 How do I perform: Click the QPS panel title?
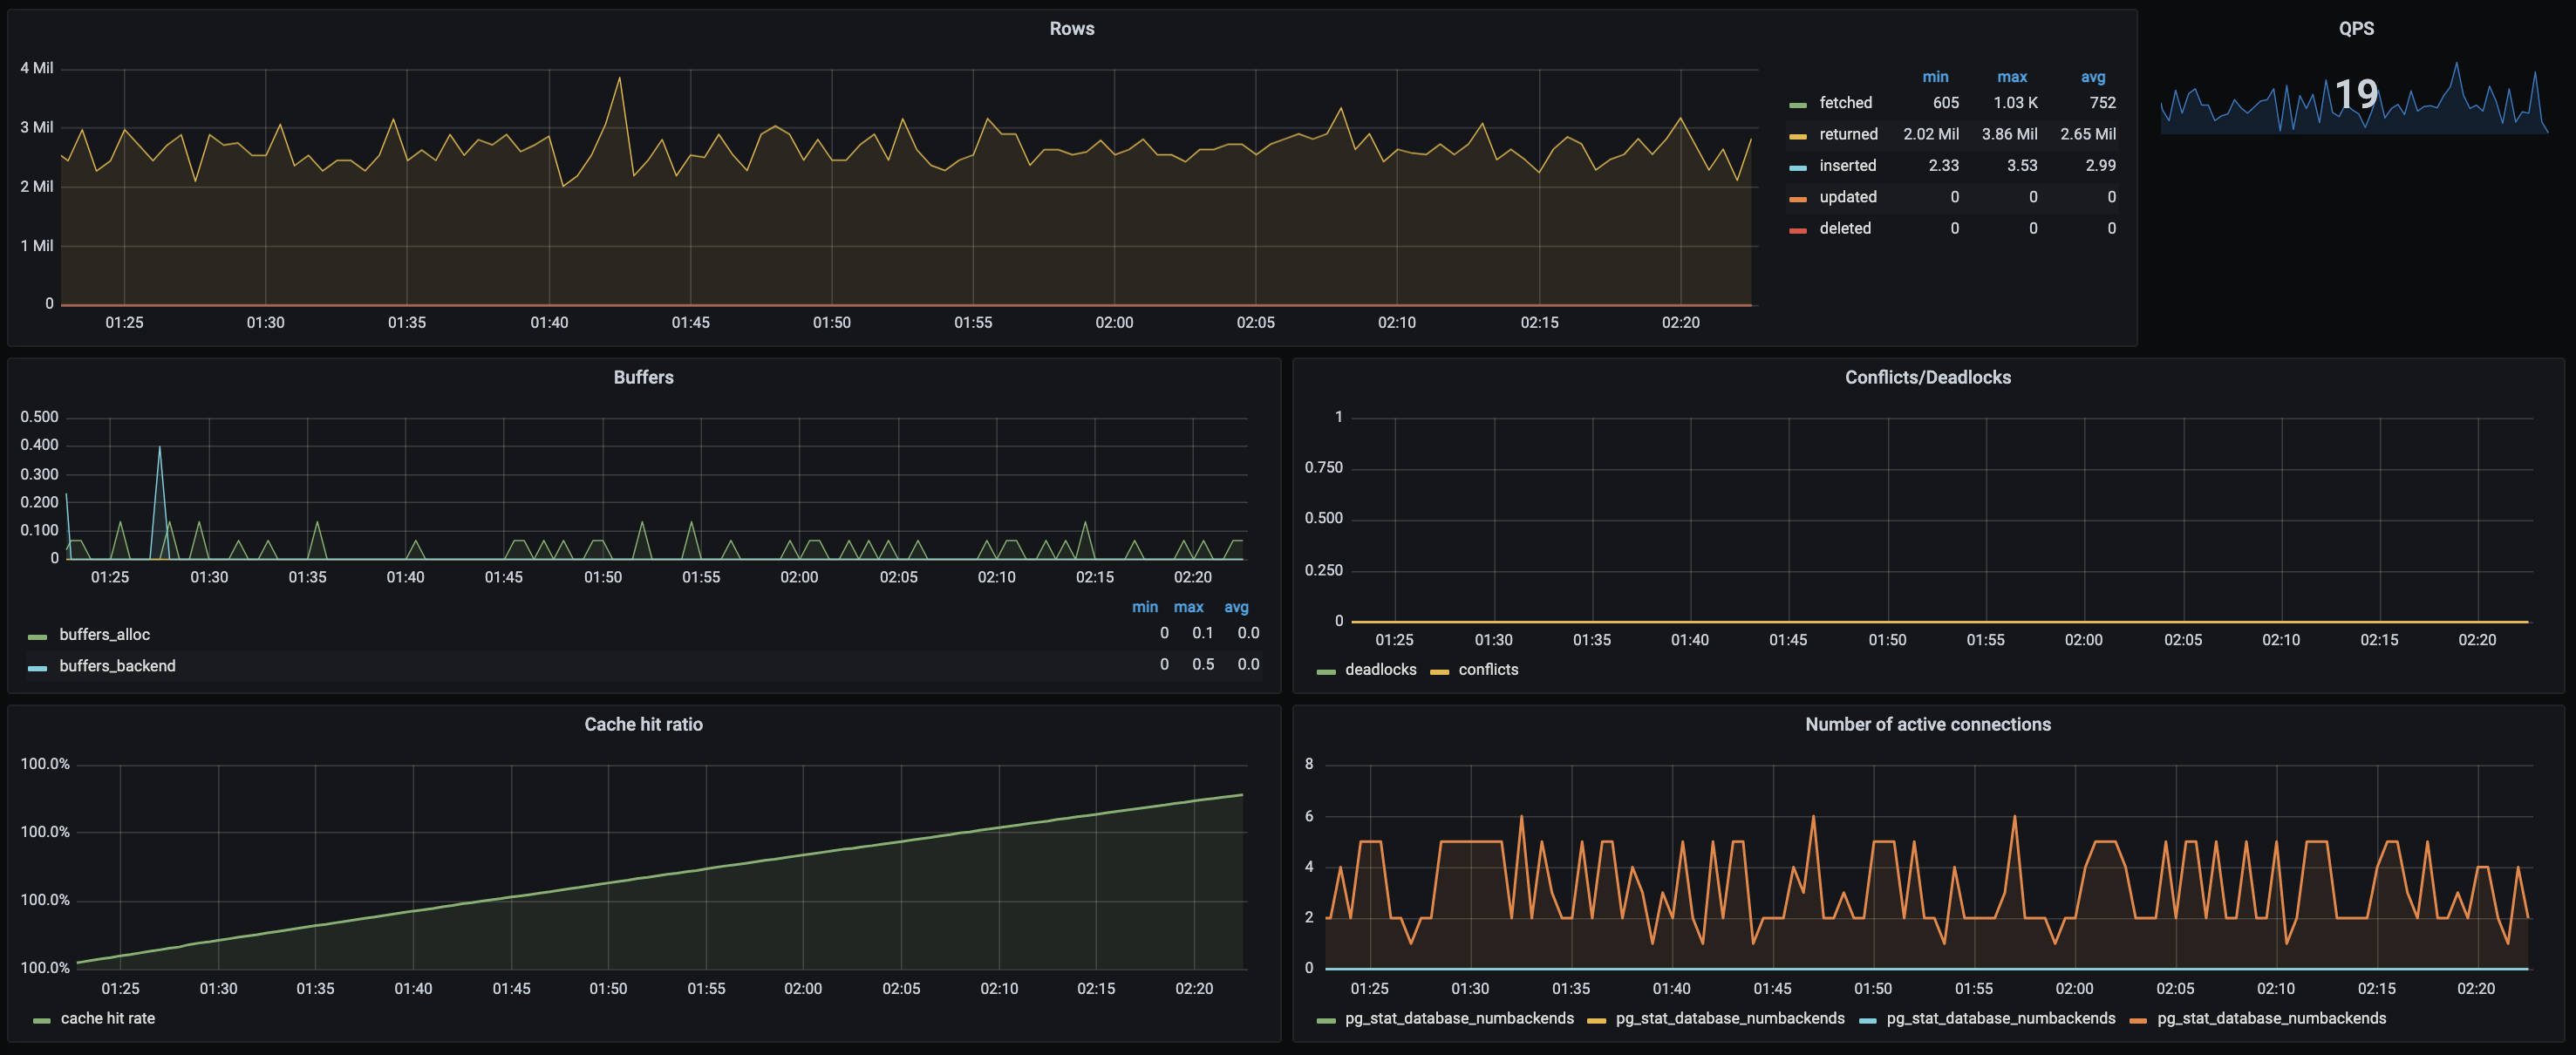coord(2355,29)
